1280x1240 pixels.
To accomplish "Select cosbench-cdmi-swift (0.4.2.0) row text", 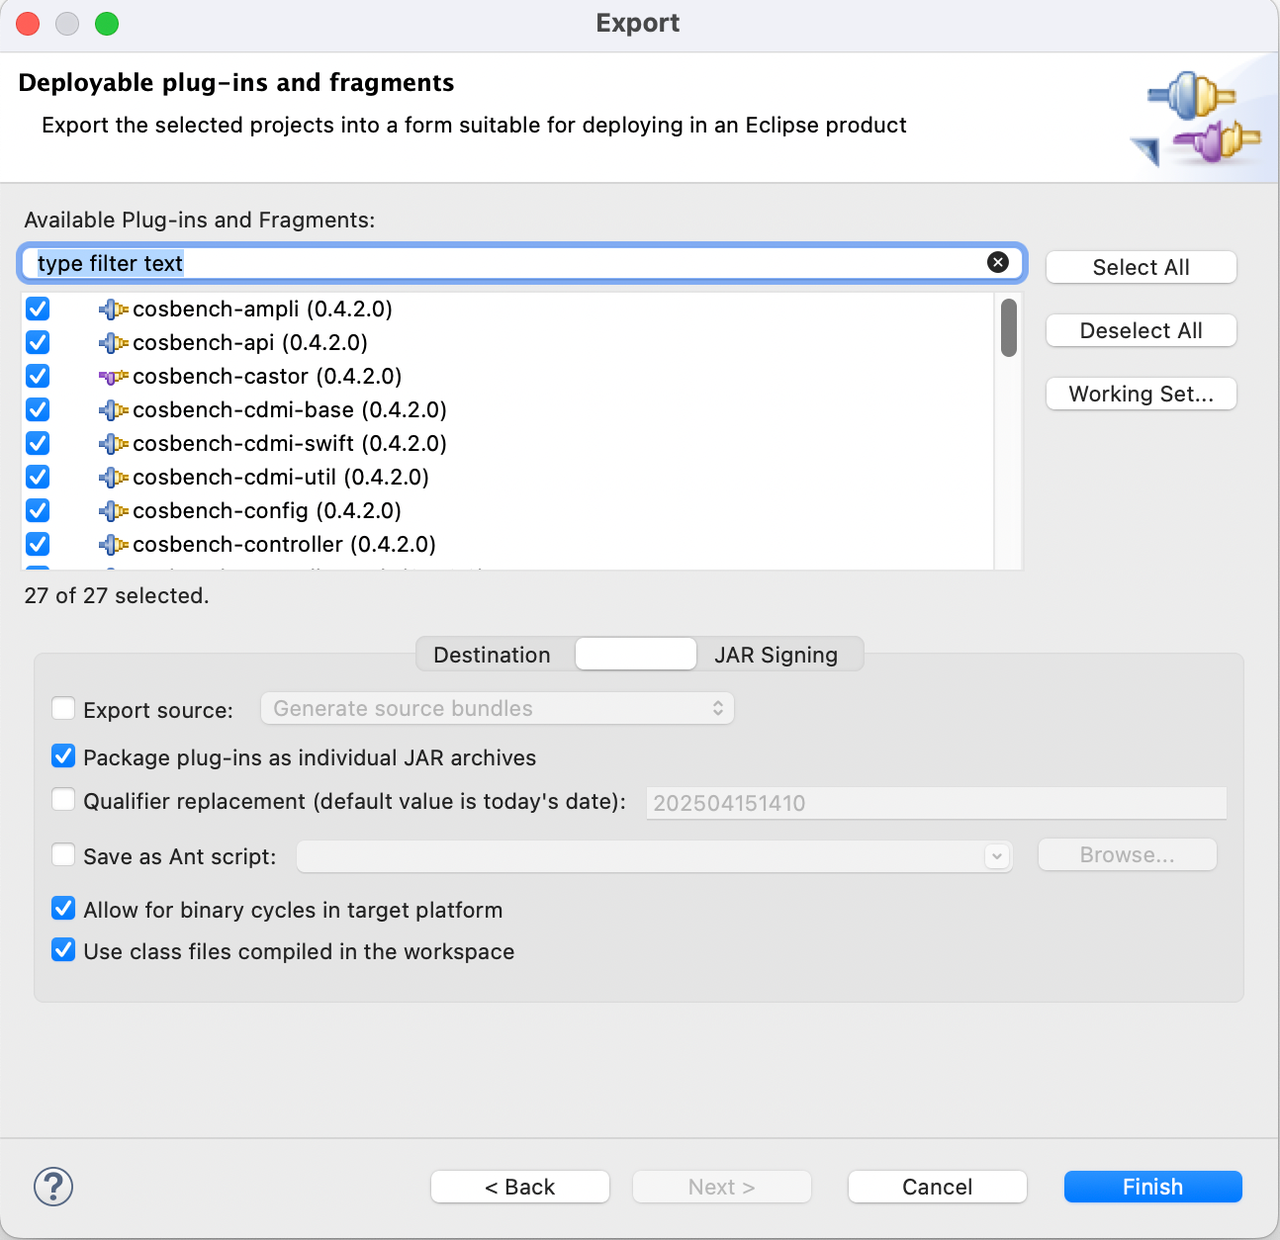I will pos(290,443).
